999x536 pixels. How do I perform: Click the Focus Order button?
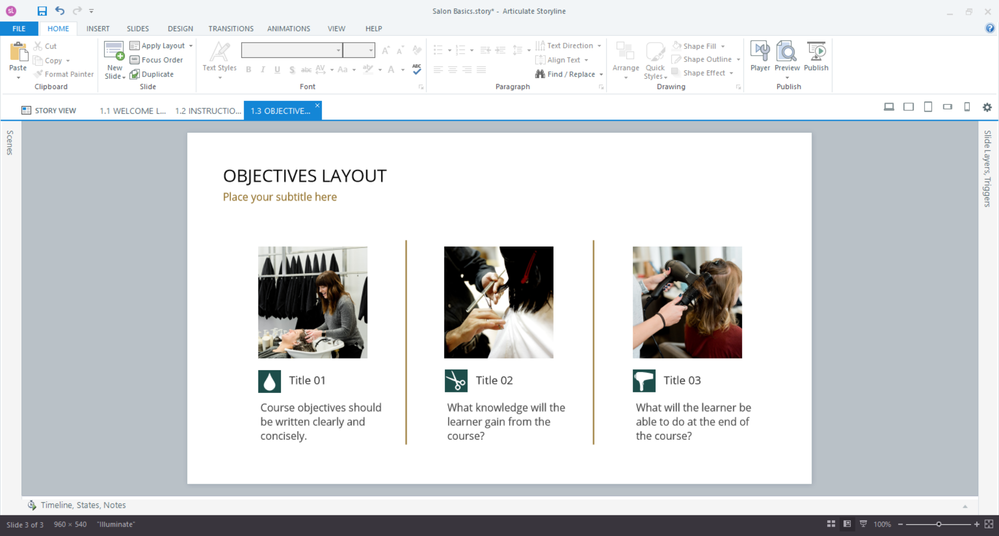pos(161,60)
